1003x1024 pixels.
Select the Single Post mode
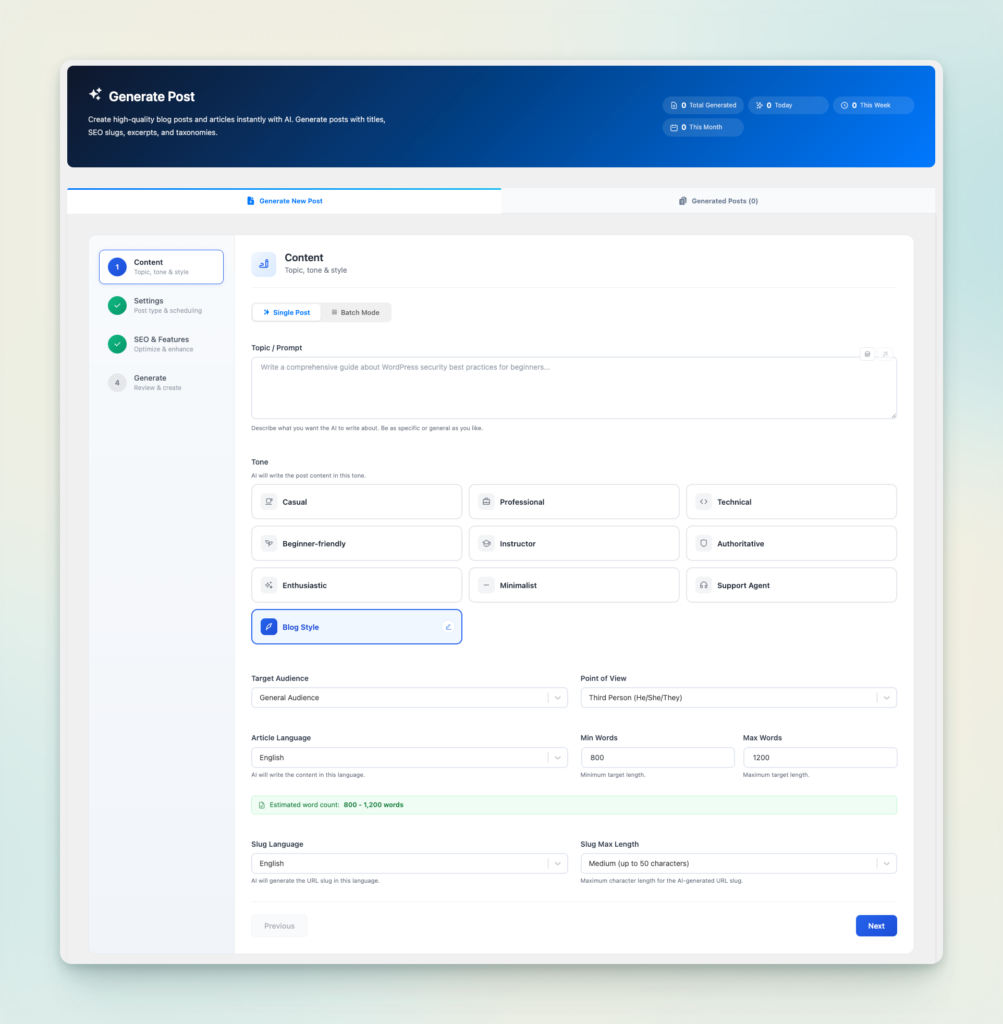[286, 313]
